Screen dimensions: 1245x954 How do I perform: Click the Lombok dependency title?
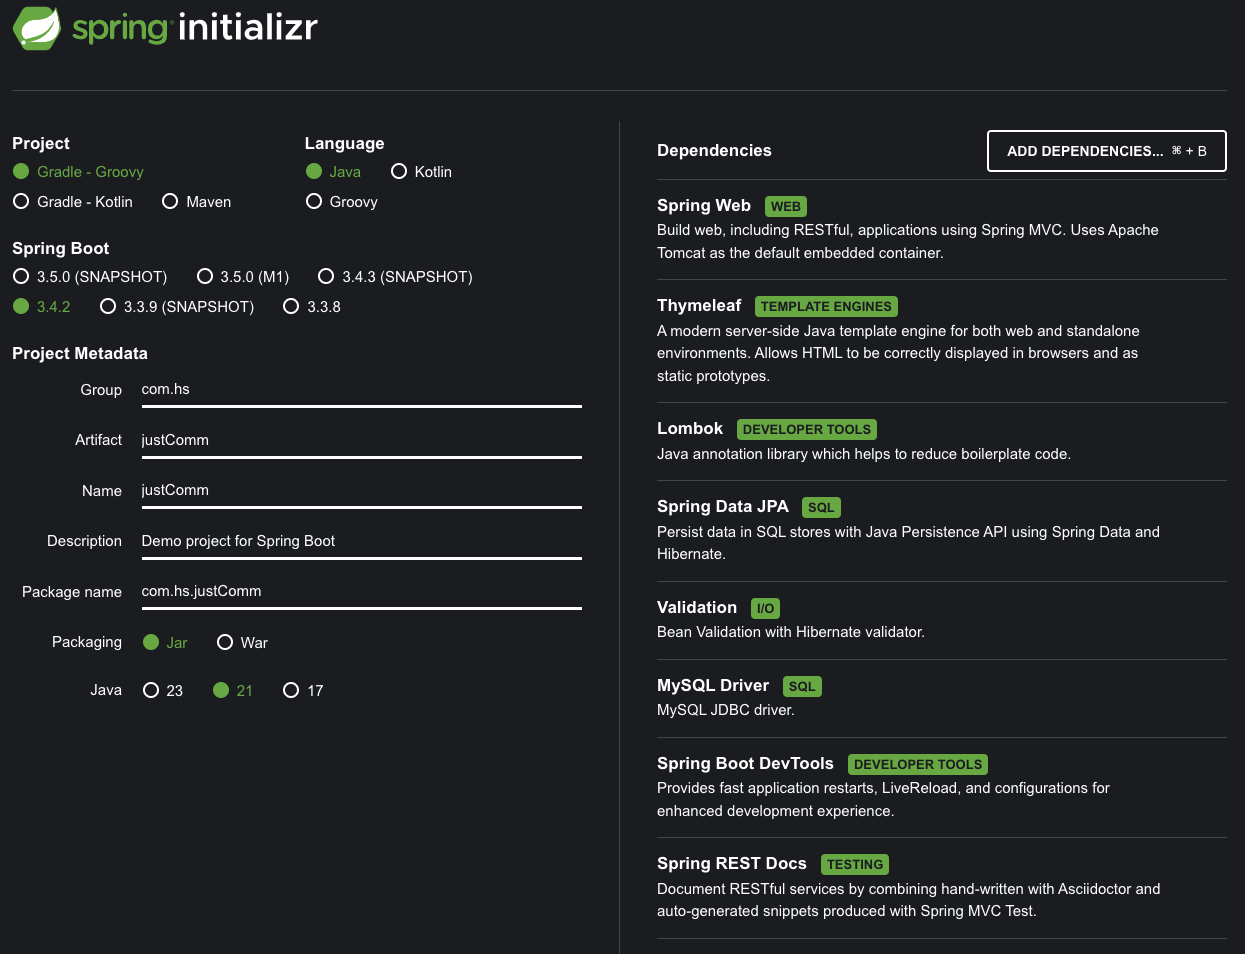click(x=690, y=429)
